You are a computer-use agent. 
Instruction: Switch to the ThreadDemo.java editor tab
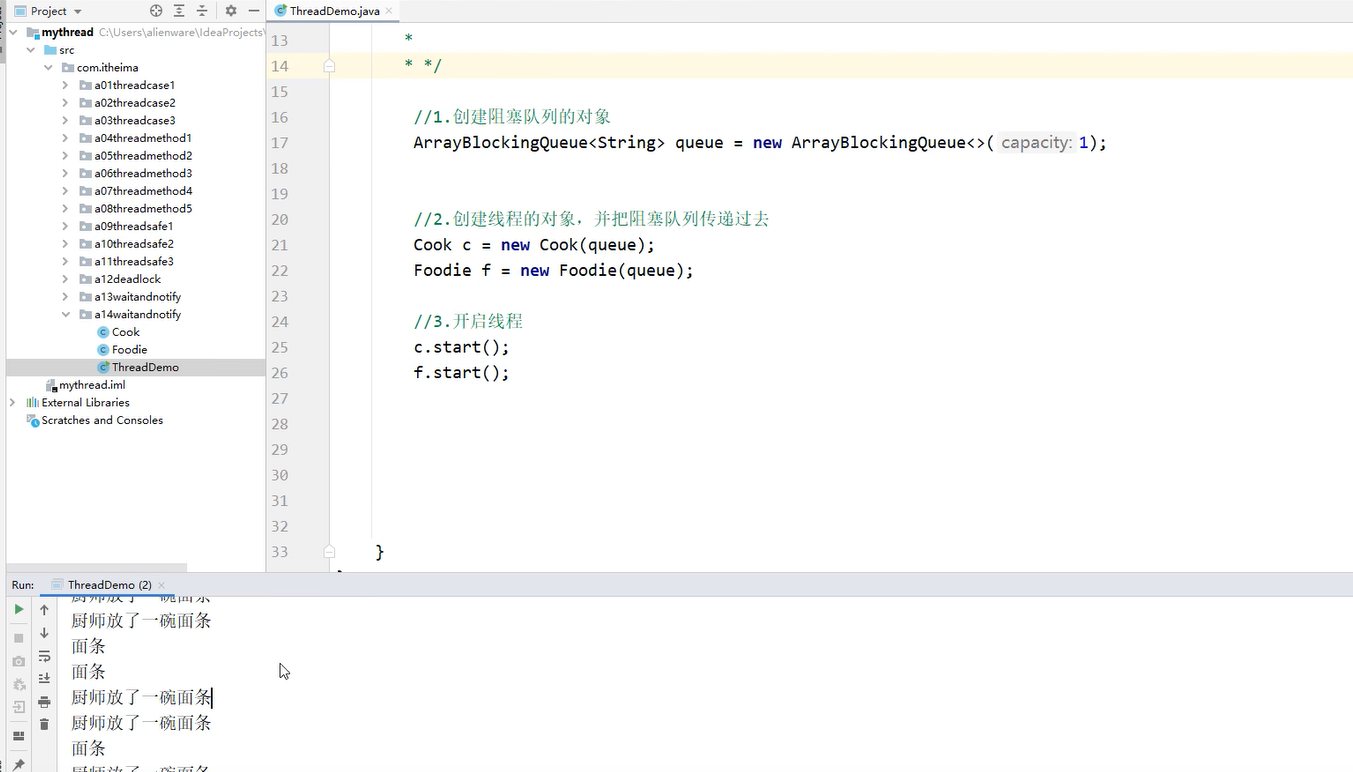pos(332,10)
